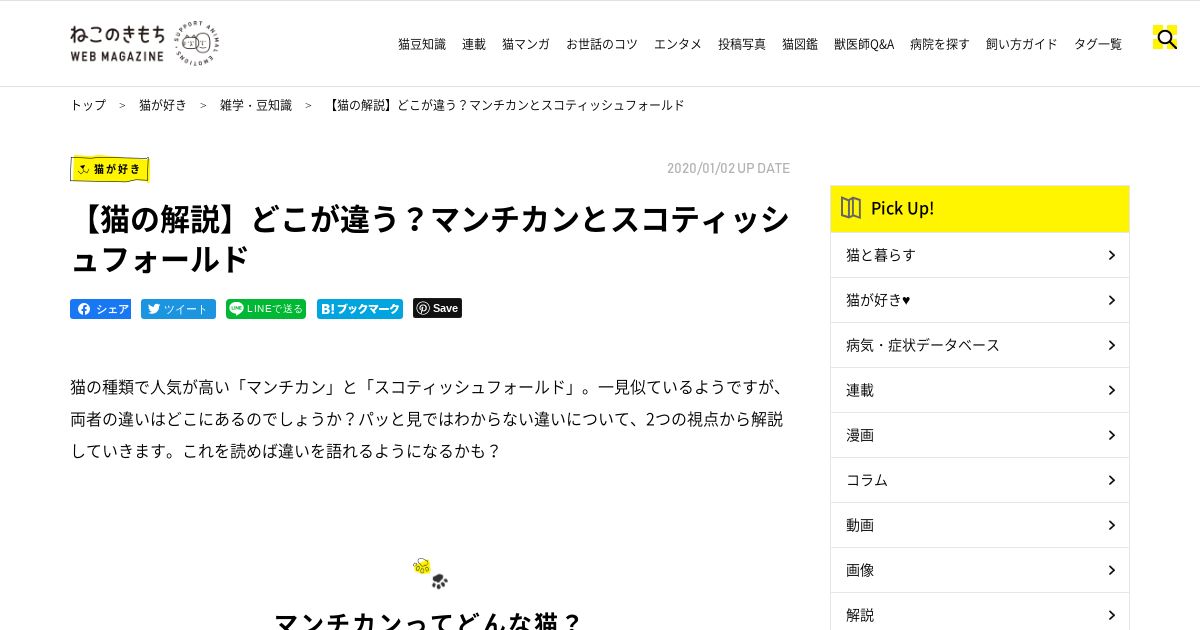
Task: Click the chevron beside 解説
Action: pos(1111,615)
